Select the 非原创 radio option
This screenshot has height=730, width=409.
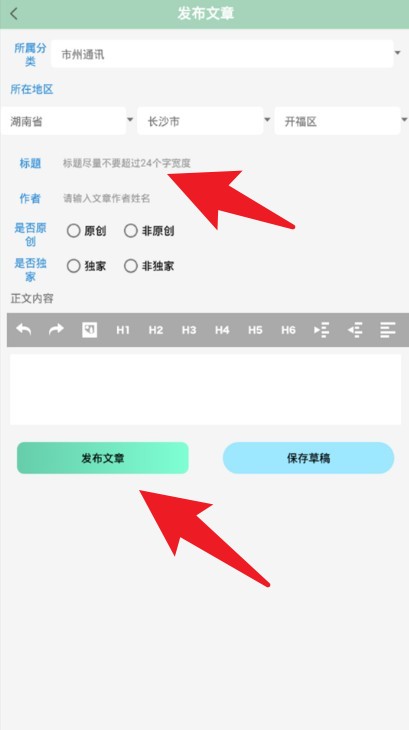pos(149,231)
